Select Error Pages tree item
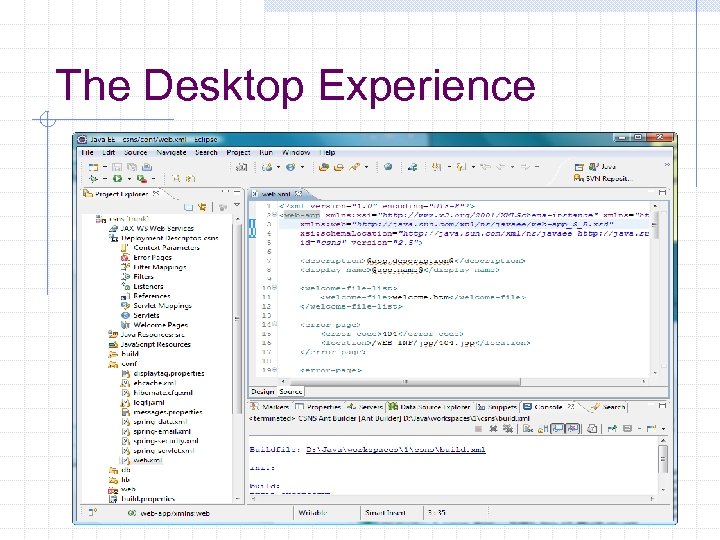This screenshot has width=720, height=540. coord(146,258)
